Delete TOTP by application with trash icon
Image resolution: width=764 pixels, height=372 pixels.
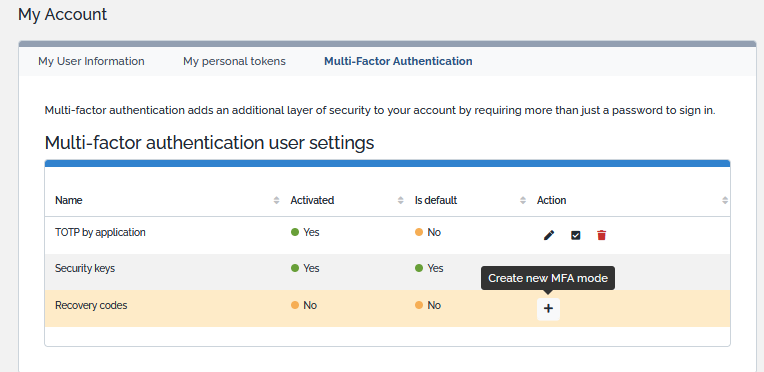602,235
